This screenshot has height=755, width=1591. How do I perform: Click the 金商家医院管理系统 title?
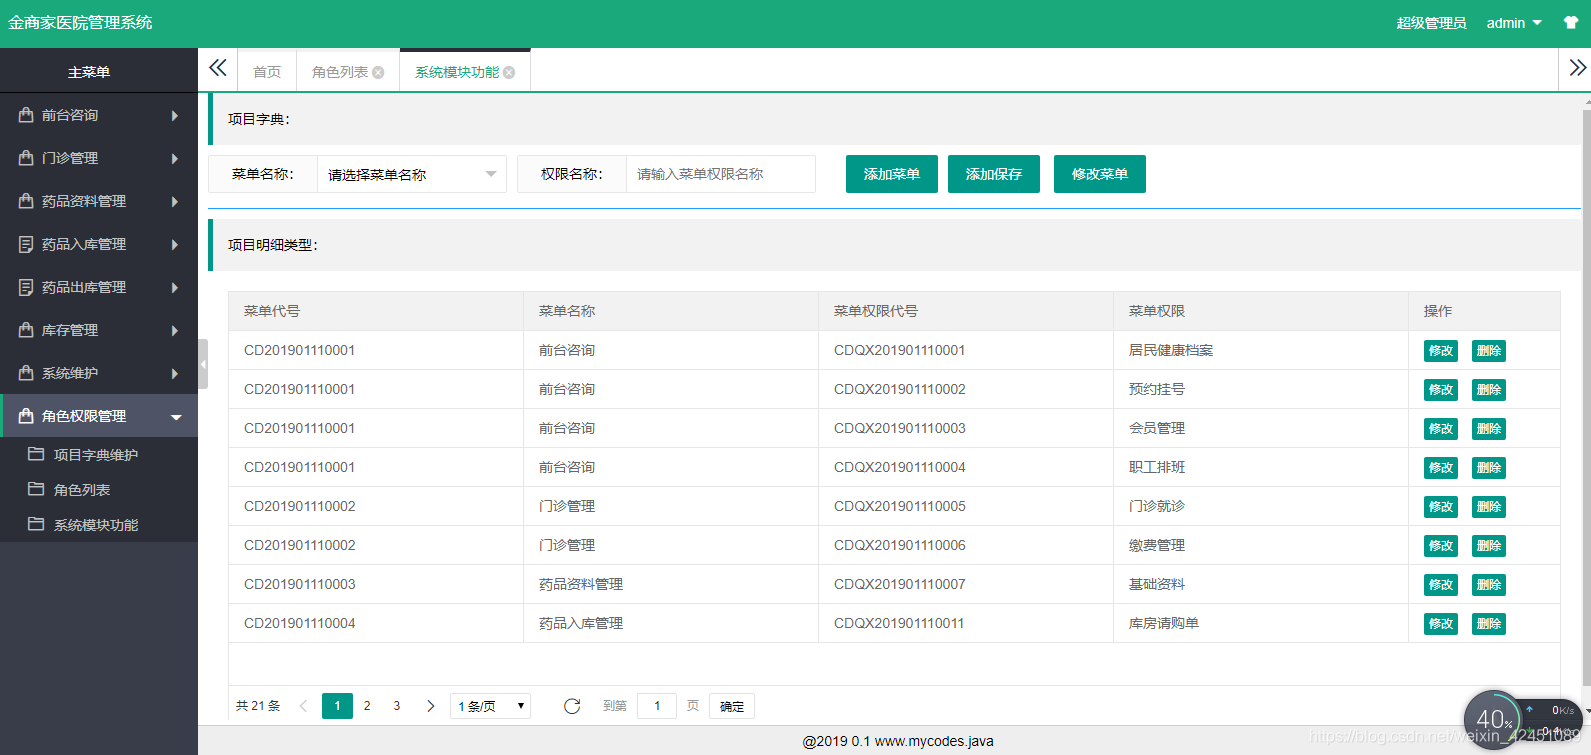click(80, 23)
